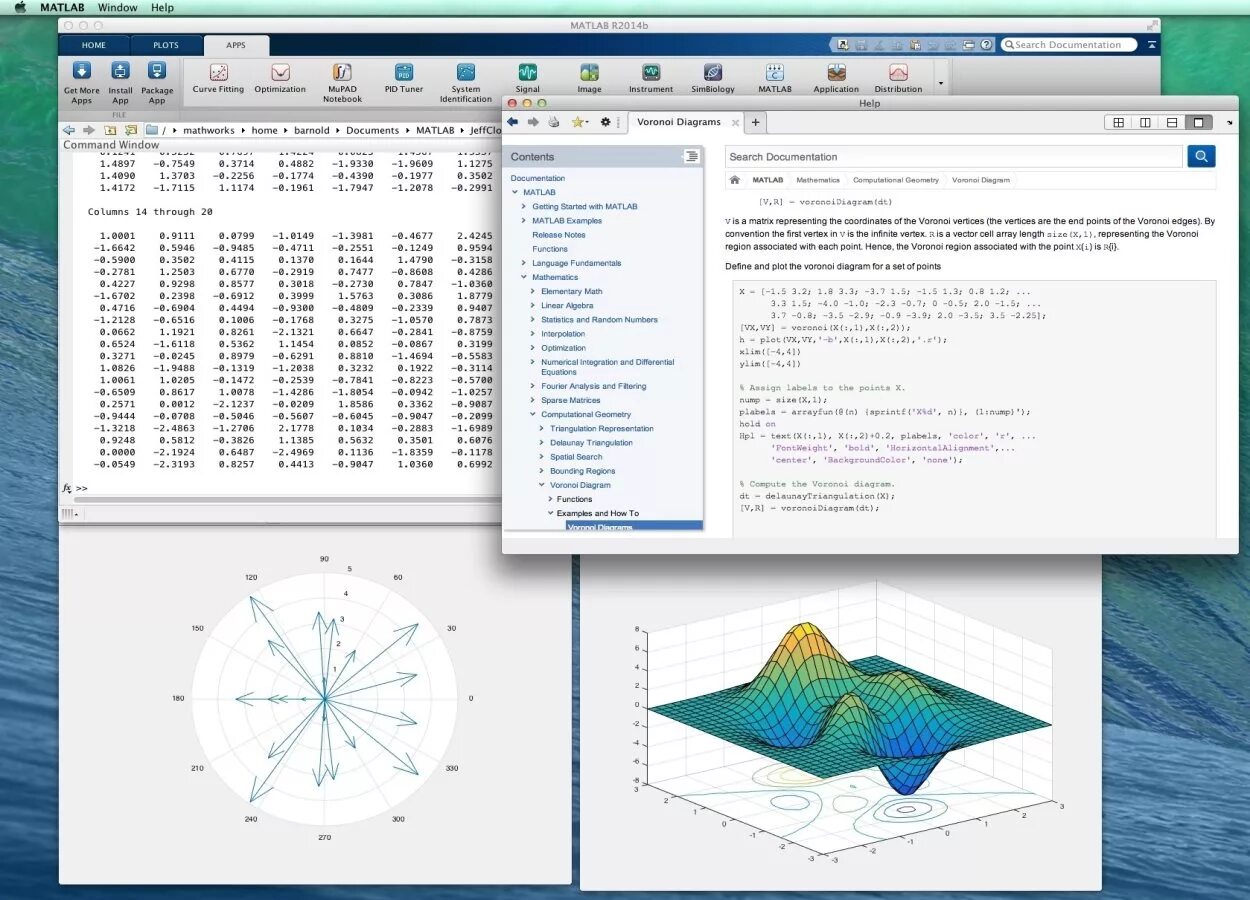This screenshot has width=1250, height=900.
Task: Select side-by-side layout in Help
Action: [x=1145, y=122]
